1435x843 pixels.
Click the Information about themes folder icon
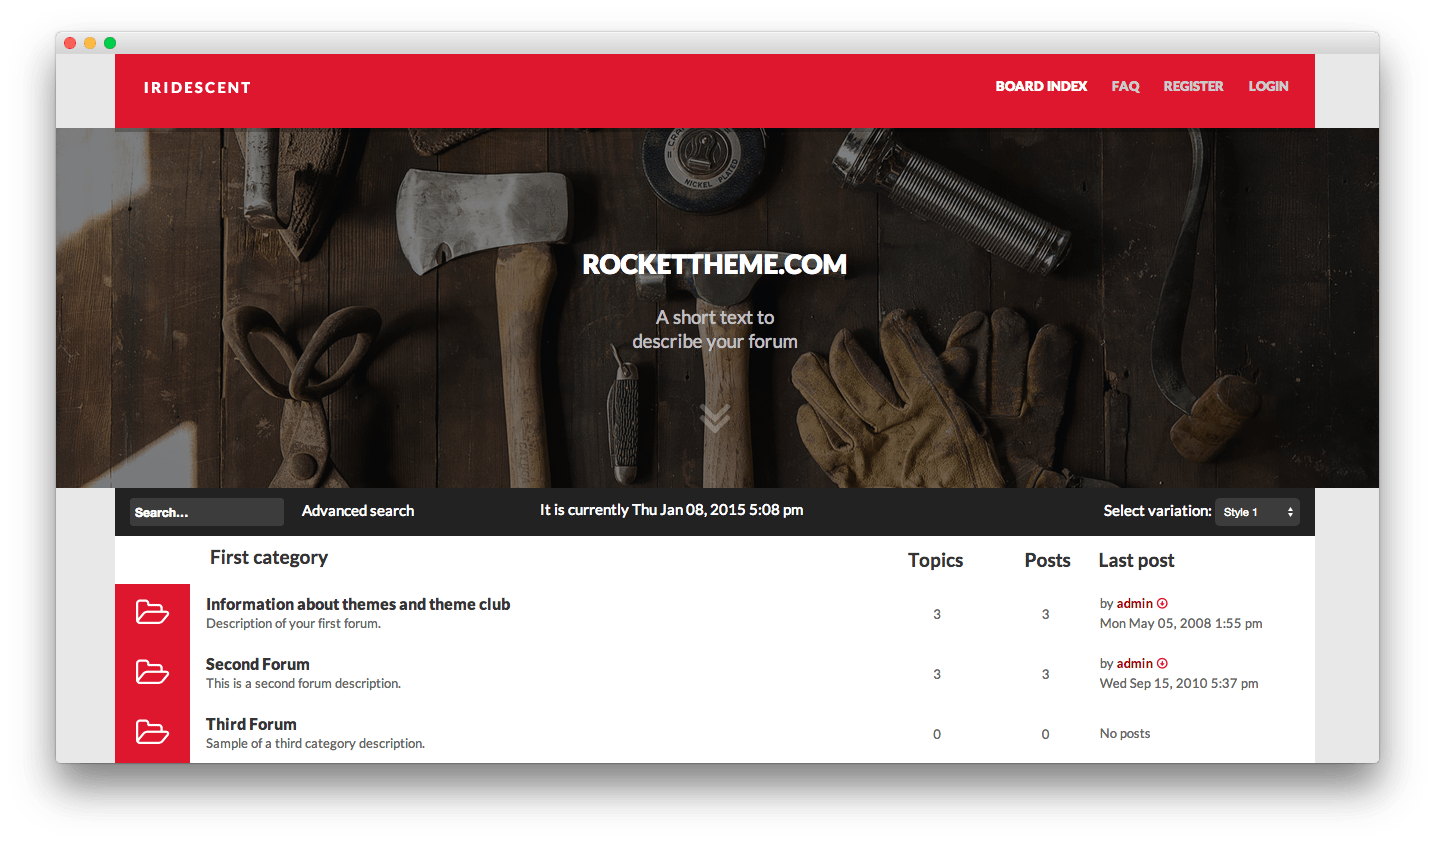coord(152,612)
